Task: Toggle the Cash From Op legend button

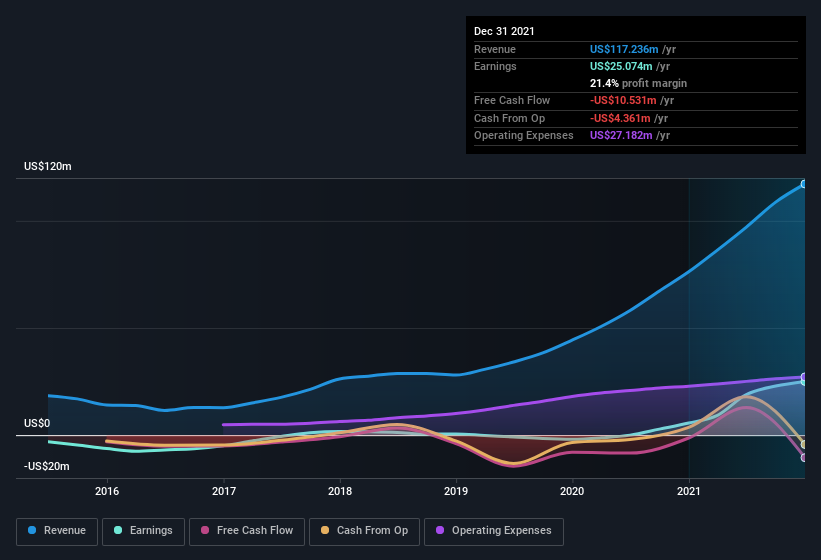Action: [364, 531]
